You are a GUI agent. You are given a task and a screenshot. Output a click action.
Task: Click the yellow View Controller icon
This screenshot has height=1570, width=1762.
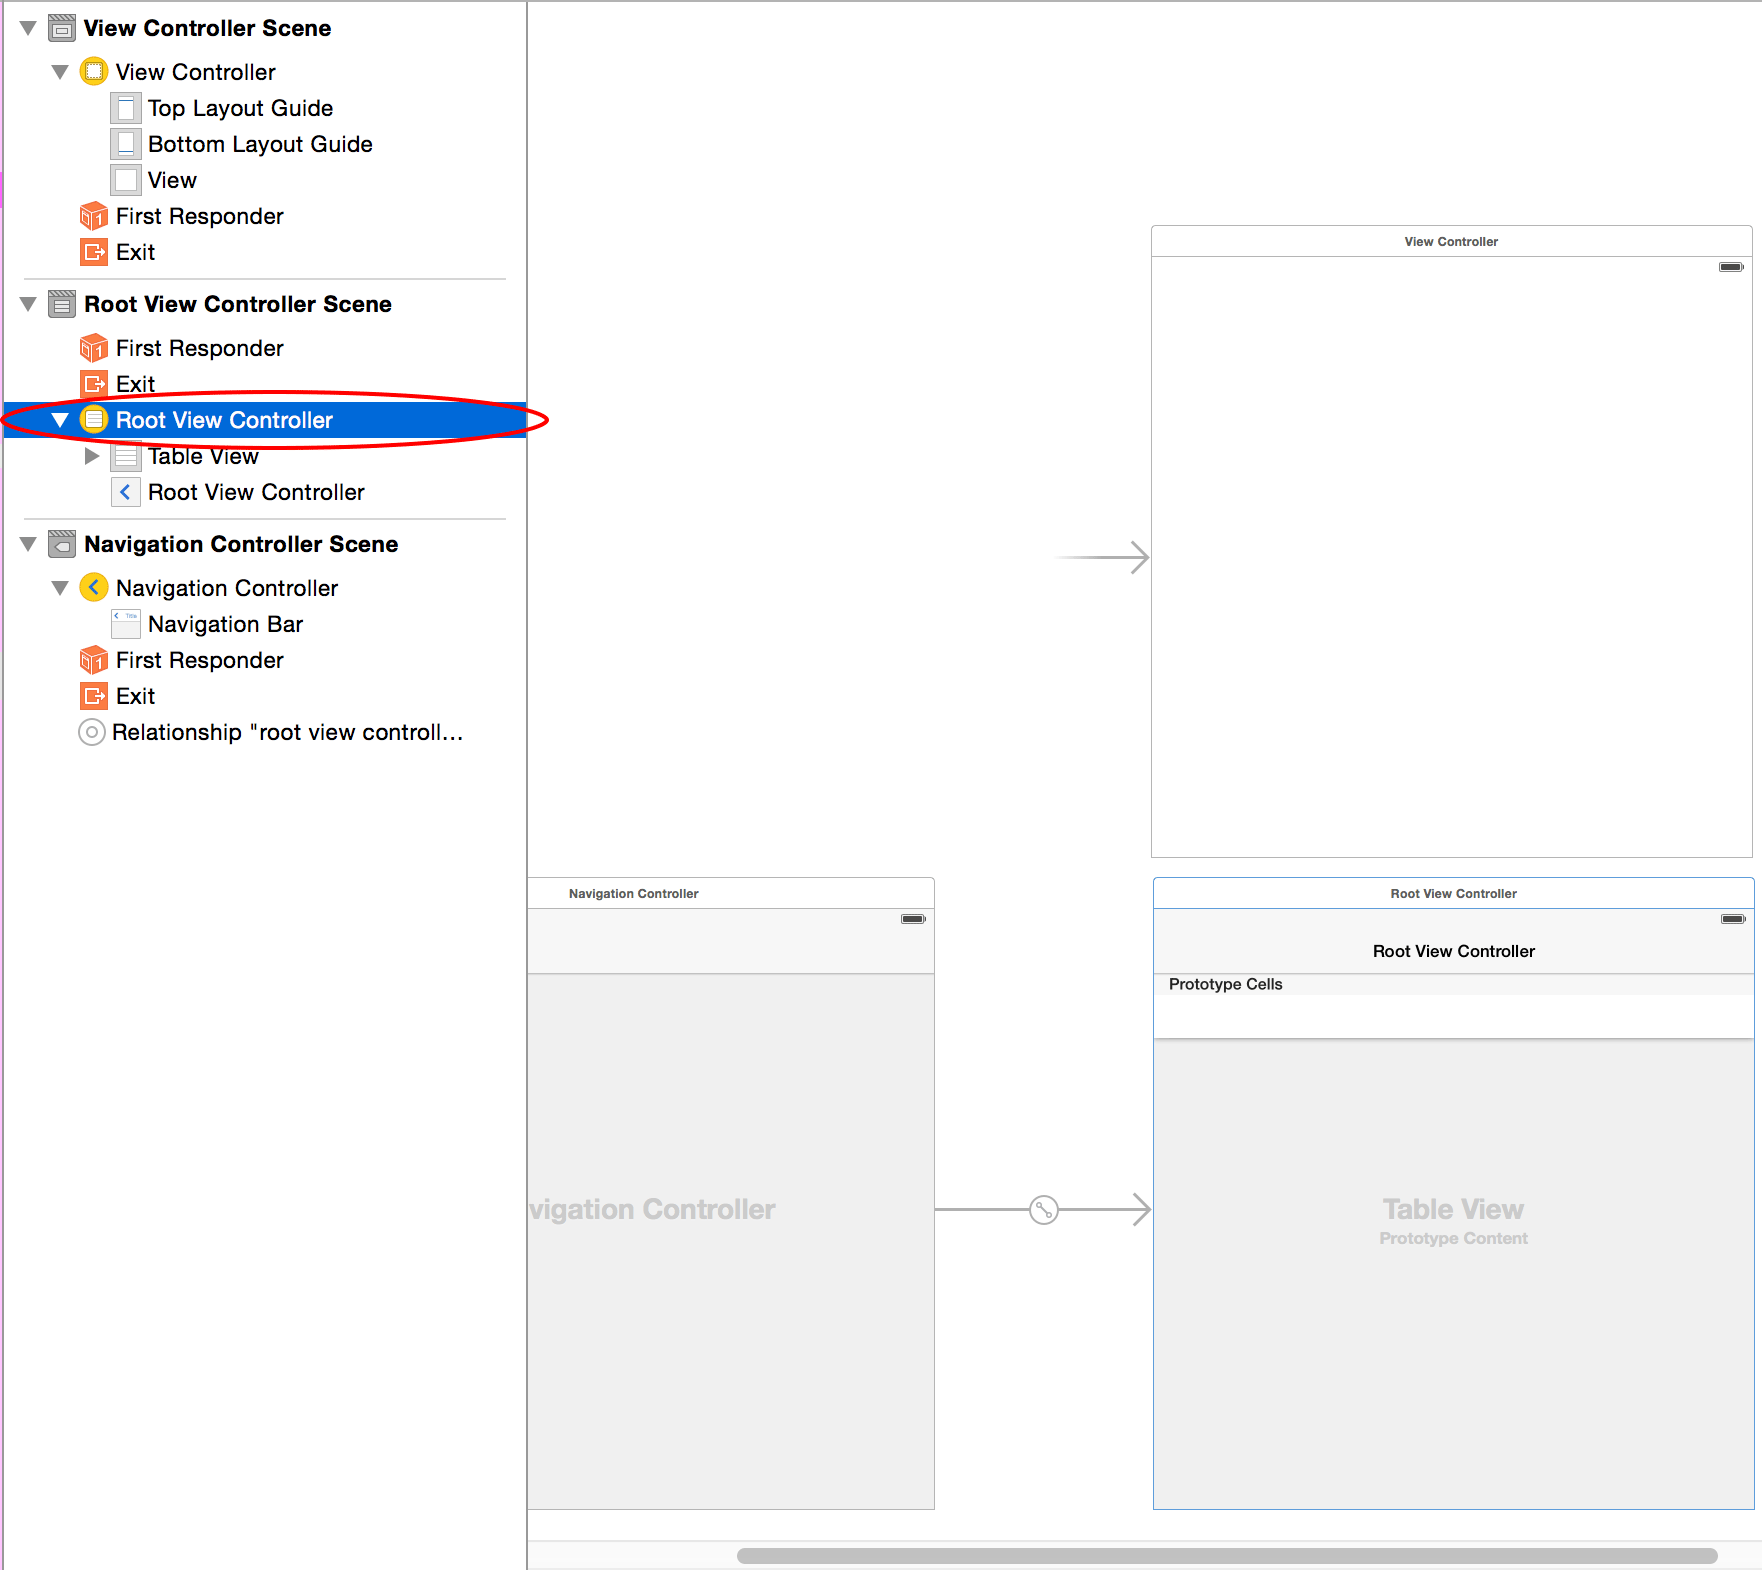(x=93, y=72)
